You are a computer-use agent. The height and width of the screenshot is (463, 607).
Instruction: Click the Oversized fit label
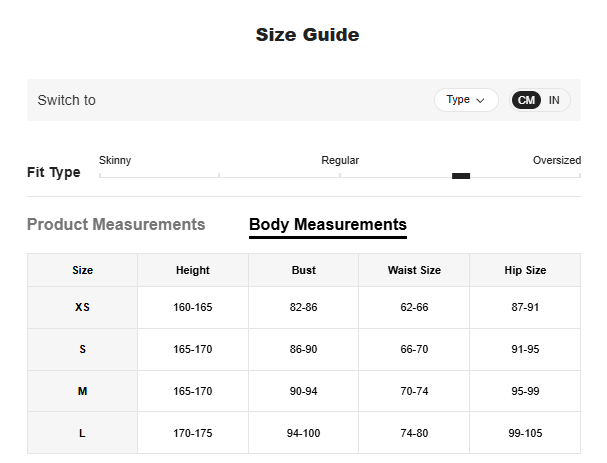coord(556,160)
